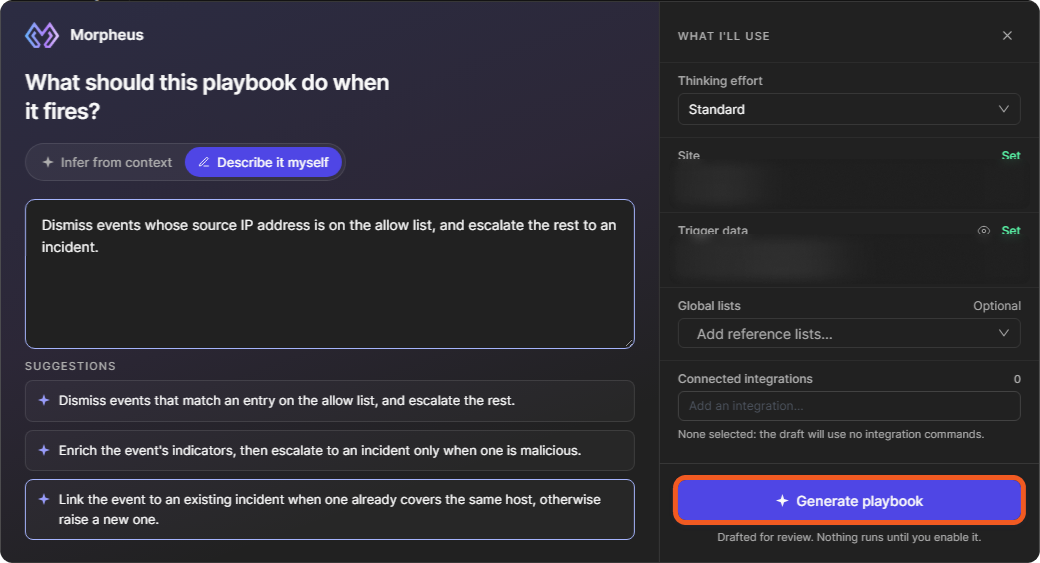This screenshot has height=563, width=1040.
Task: Click the Optional label for Global lists
Action: point(997,306)
